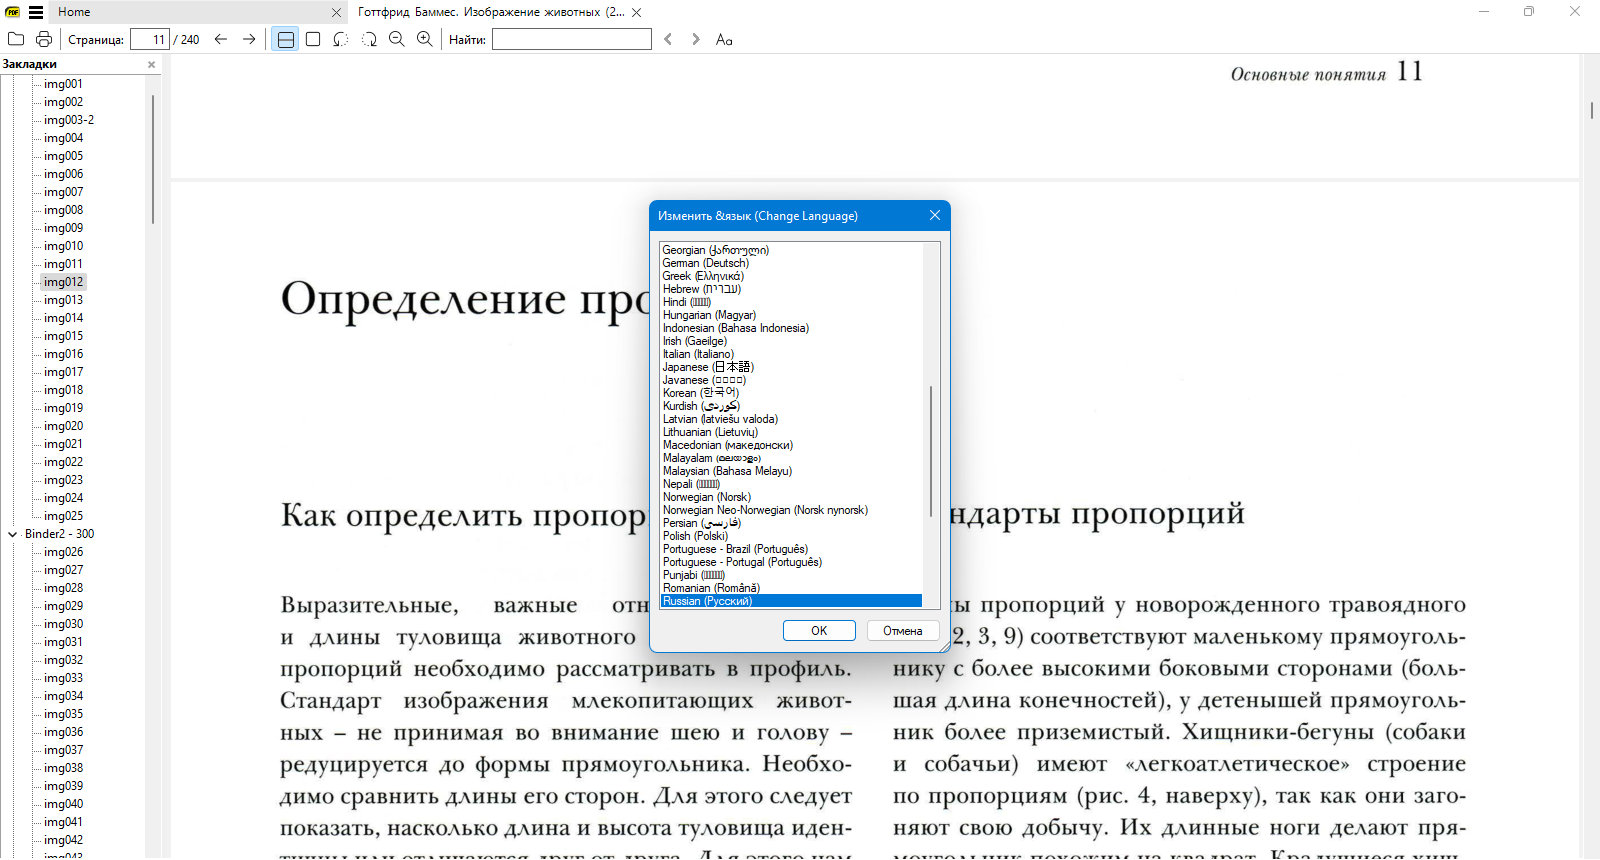Toggle fit width continuous view
This screenshot has width=1600, height=860.
[x=286, y=39]
